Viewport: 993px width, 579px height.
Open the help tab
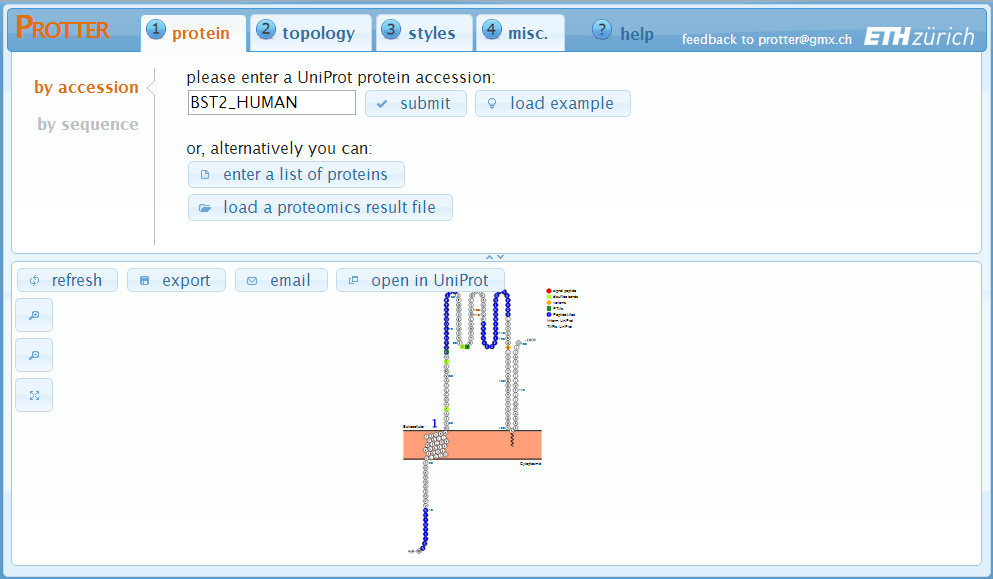[x=624, y=33]
